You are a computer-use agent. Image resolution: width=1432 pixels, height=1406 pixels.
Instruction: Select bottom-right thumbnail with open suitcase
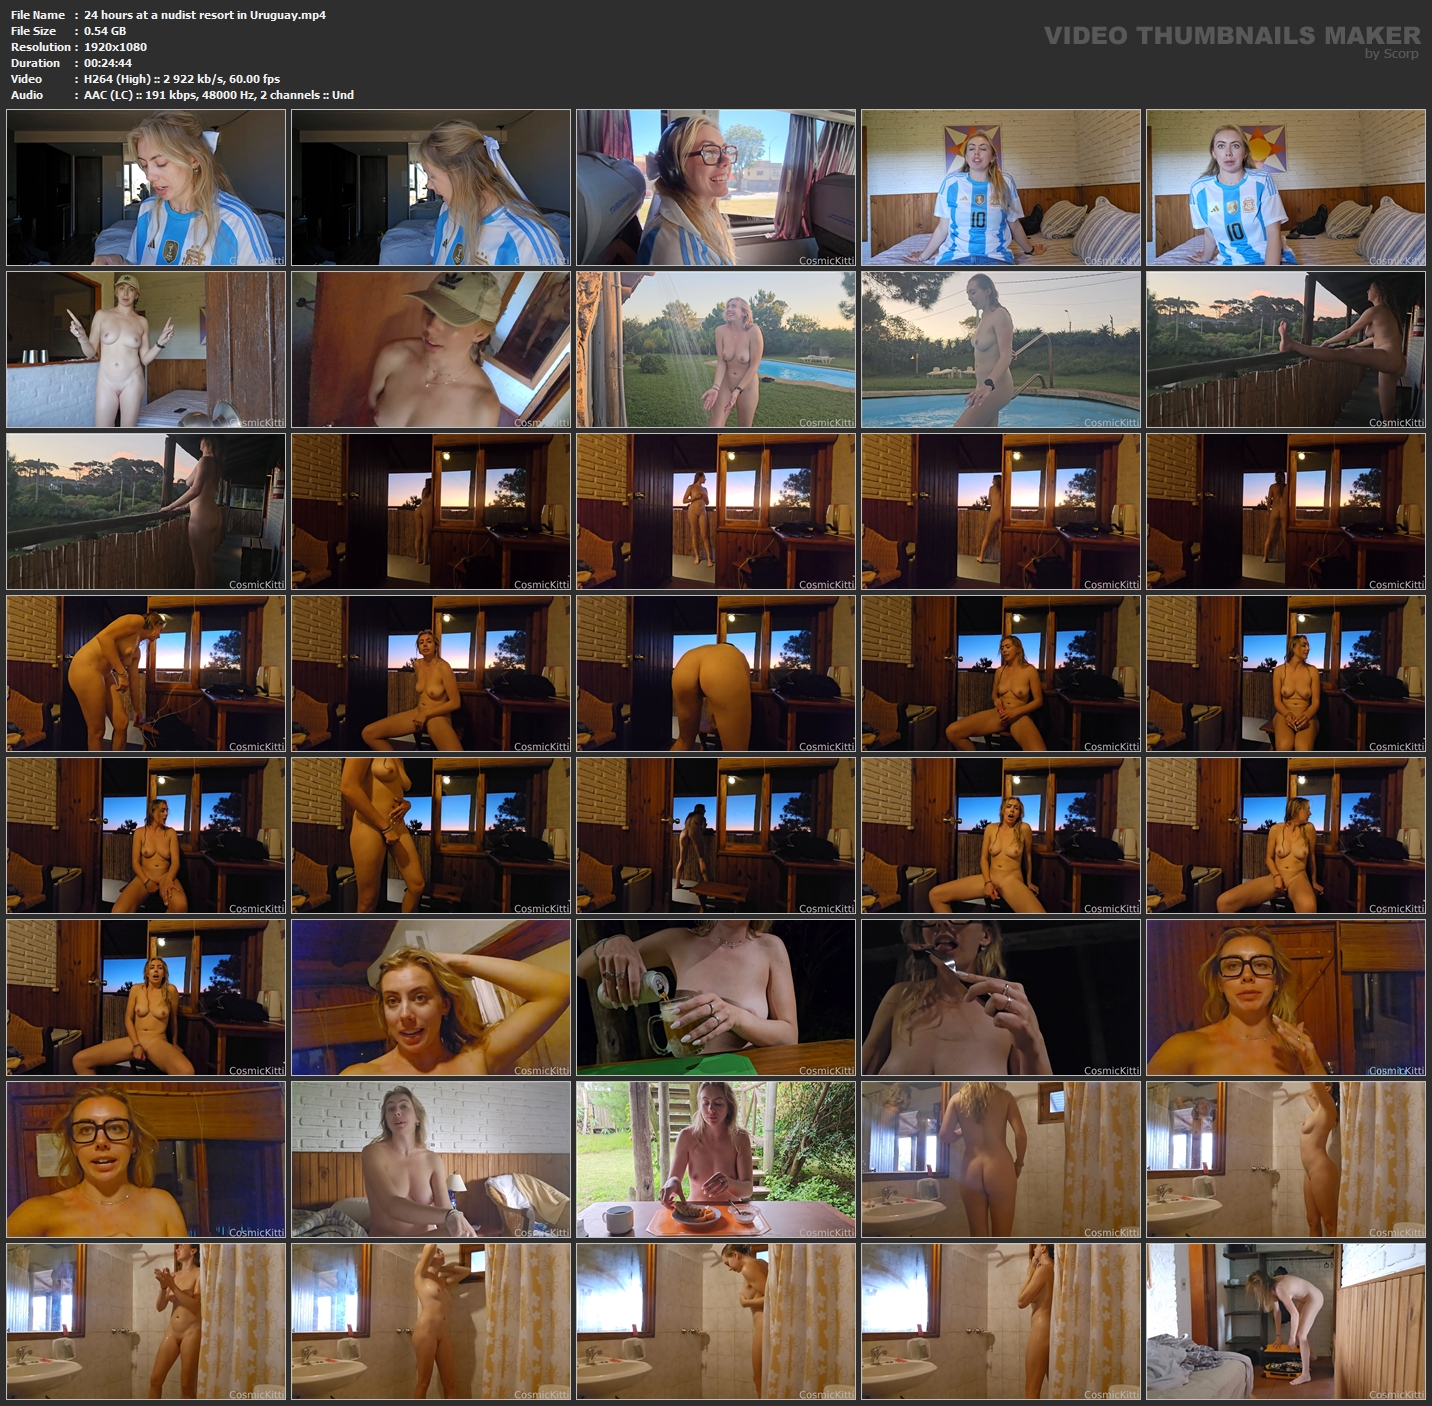(x=1286, y=1322)
